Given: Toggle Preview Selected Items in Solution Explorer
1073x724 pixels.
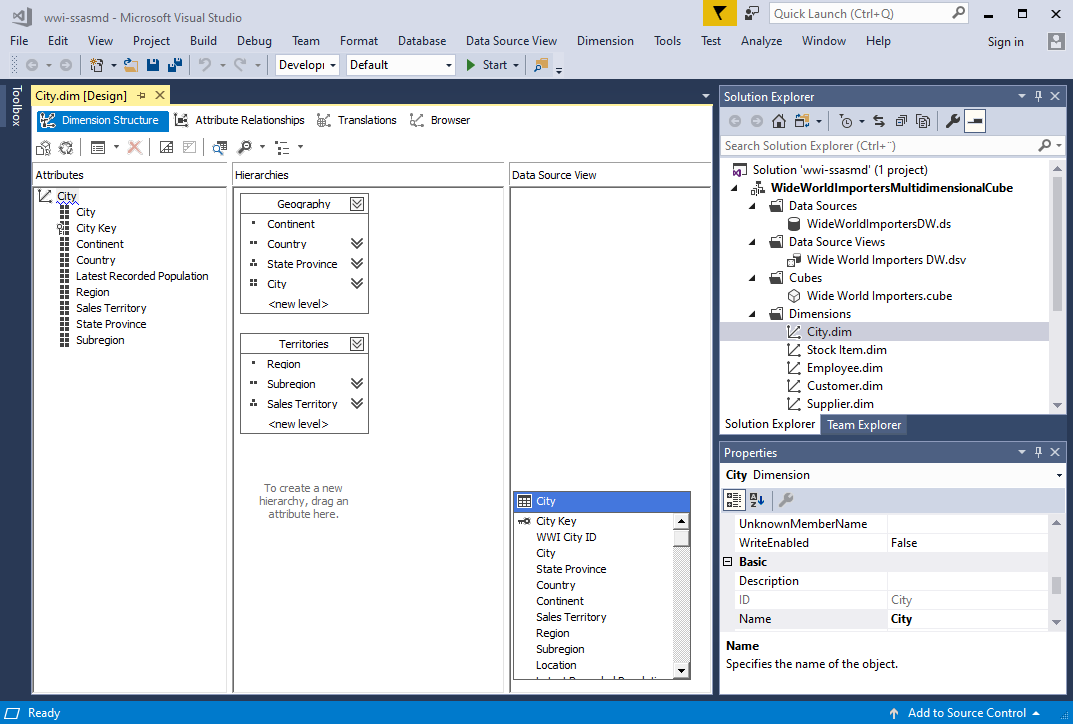Looking at the screenshot, I should (x=975, y=121).
